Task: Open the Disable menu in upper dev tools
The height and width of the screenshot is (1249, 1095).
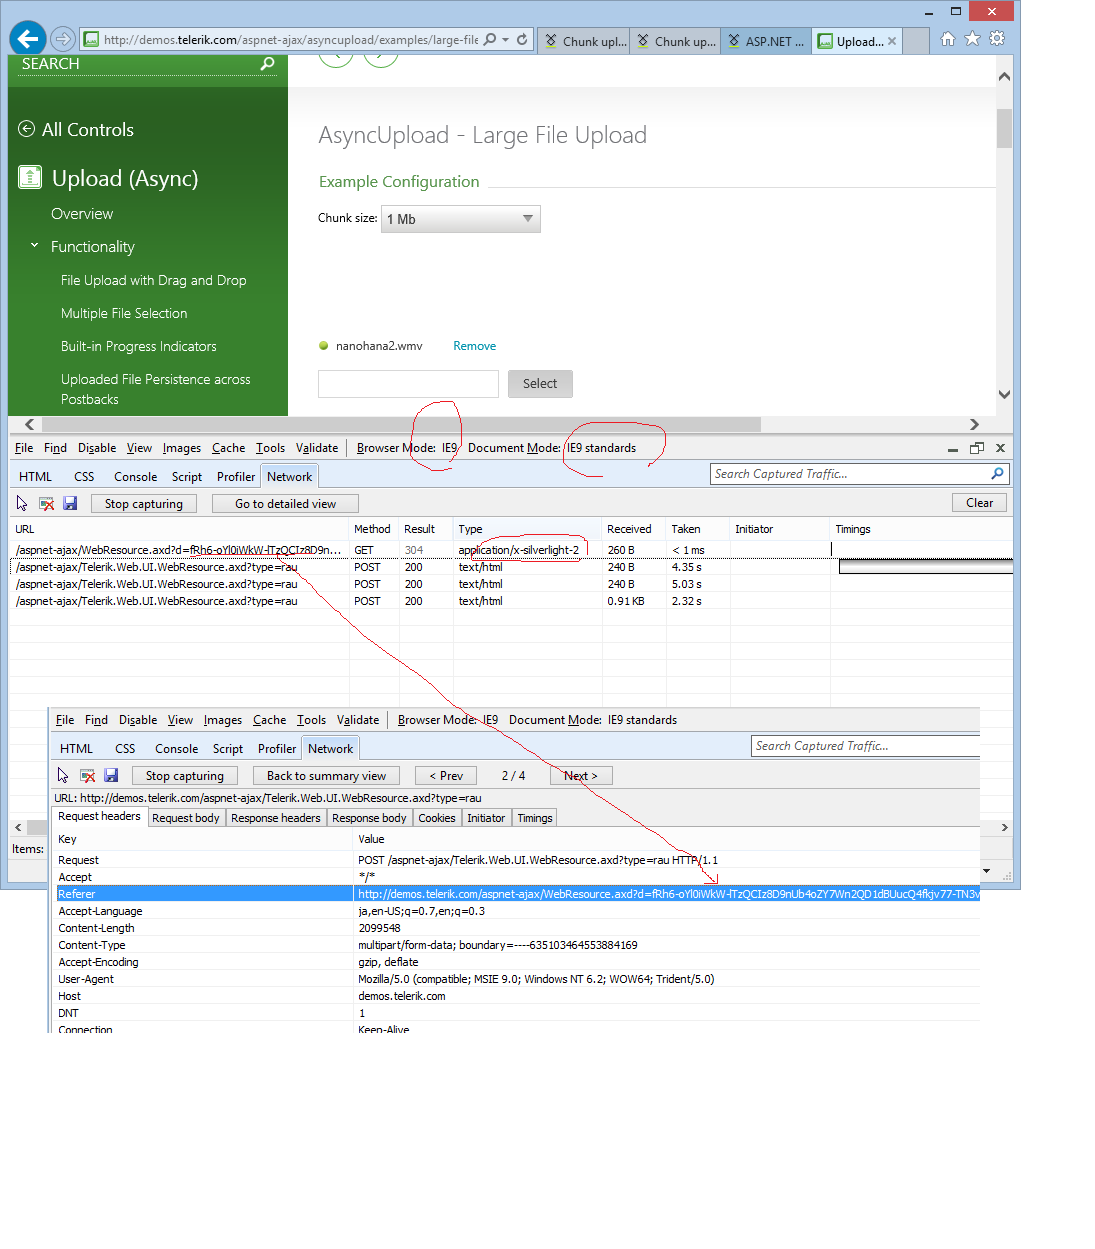Action: [x=97, y=448]
